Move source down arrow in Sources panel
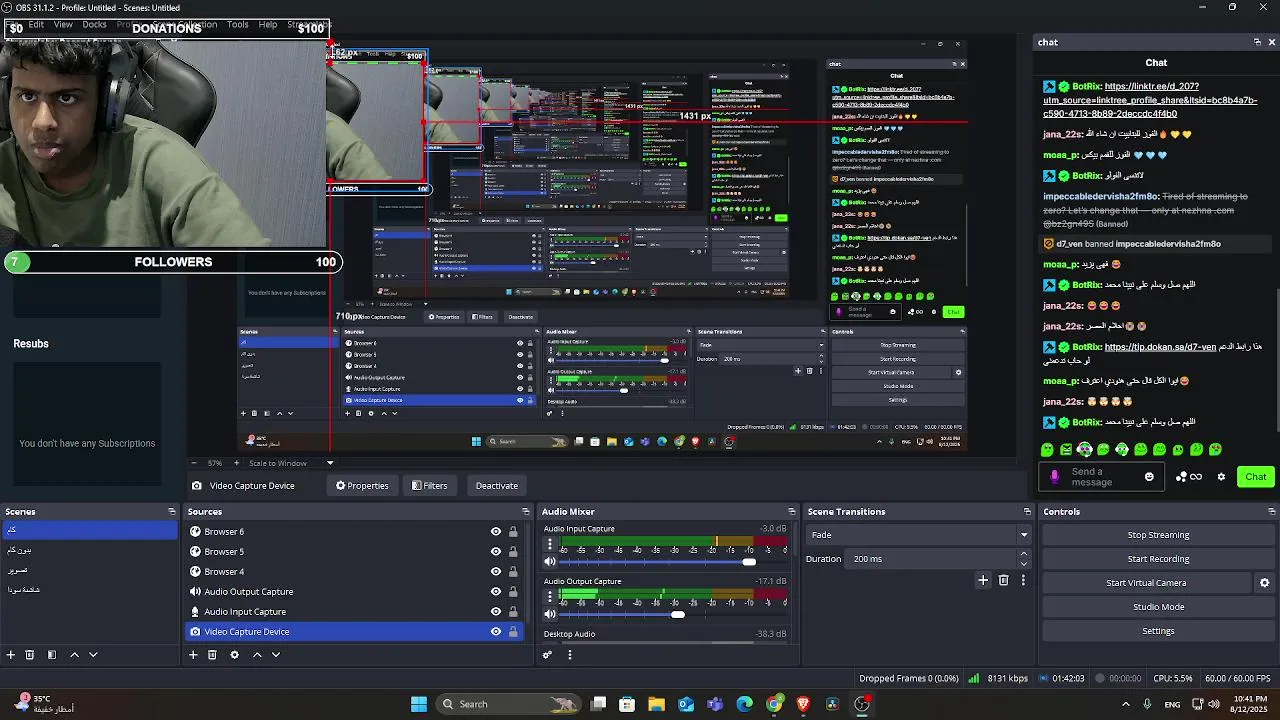The width and height of the screenshot is (1280, 720). click(276, 655)
